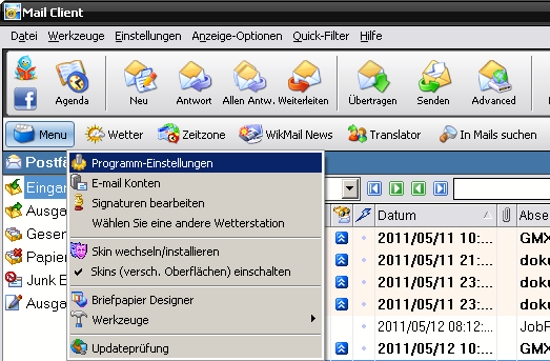Image resolution: width=550 pixels, height=361 pixels.
Task: Select the Eingang inbox folder
Action: [x=35, y=187]
